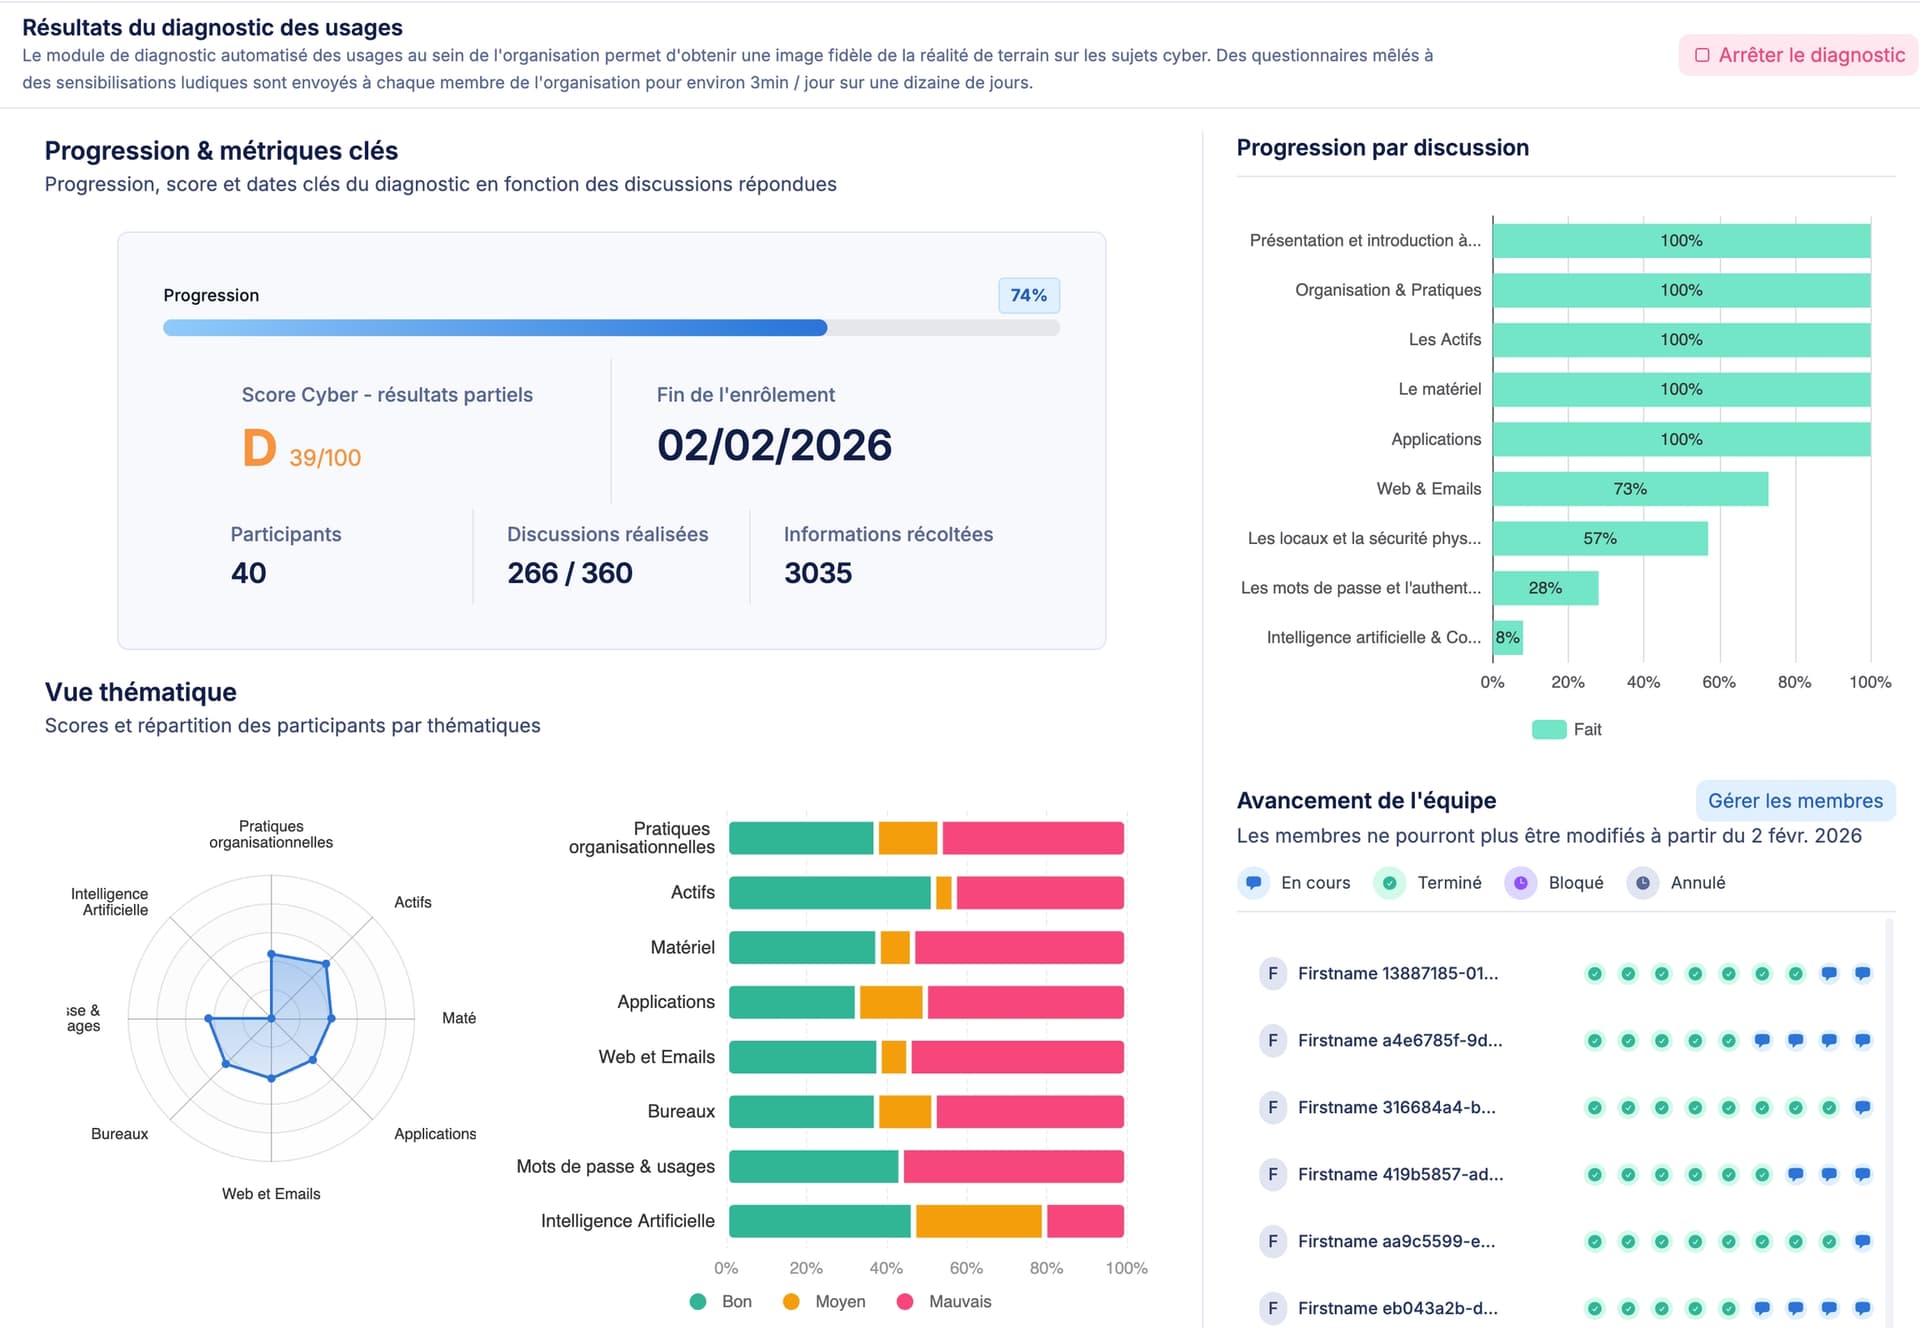This screenshot has width=1920, height=1328.
Task: Click the blue Progression bar
Action: (x=495, y=327)
